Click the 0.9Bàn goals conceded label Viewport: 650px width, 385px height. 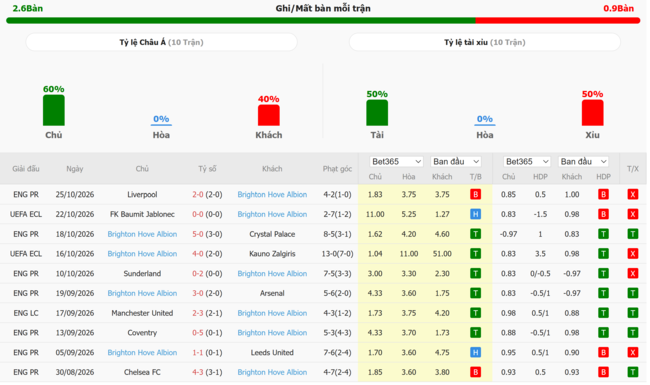pos(618,8)
